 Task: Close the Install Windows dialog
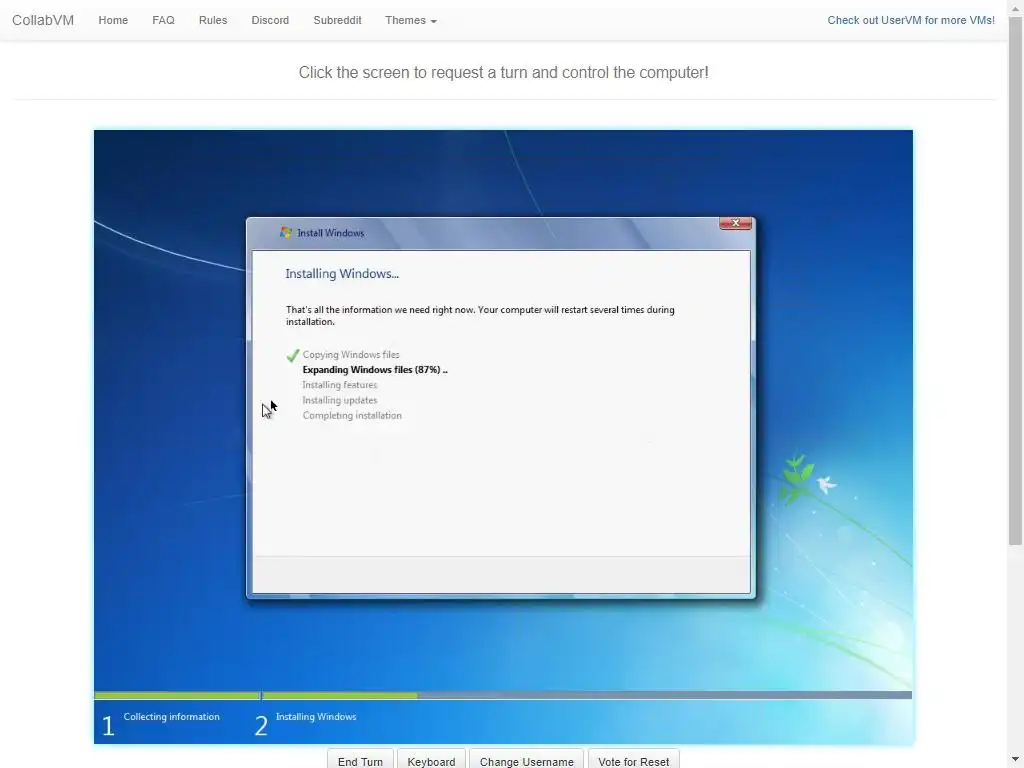click(735, 223)
